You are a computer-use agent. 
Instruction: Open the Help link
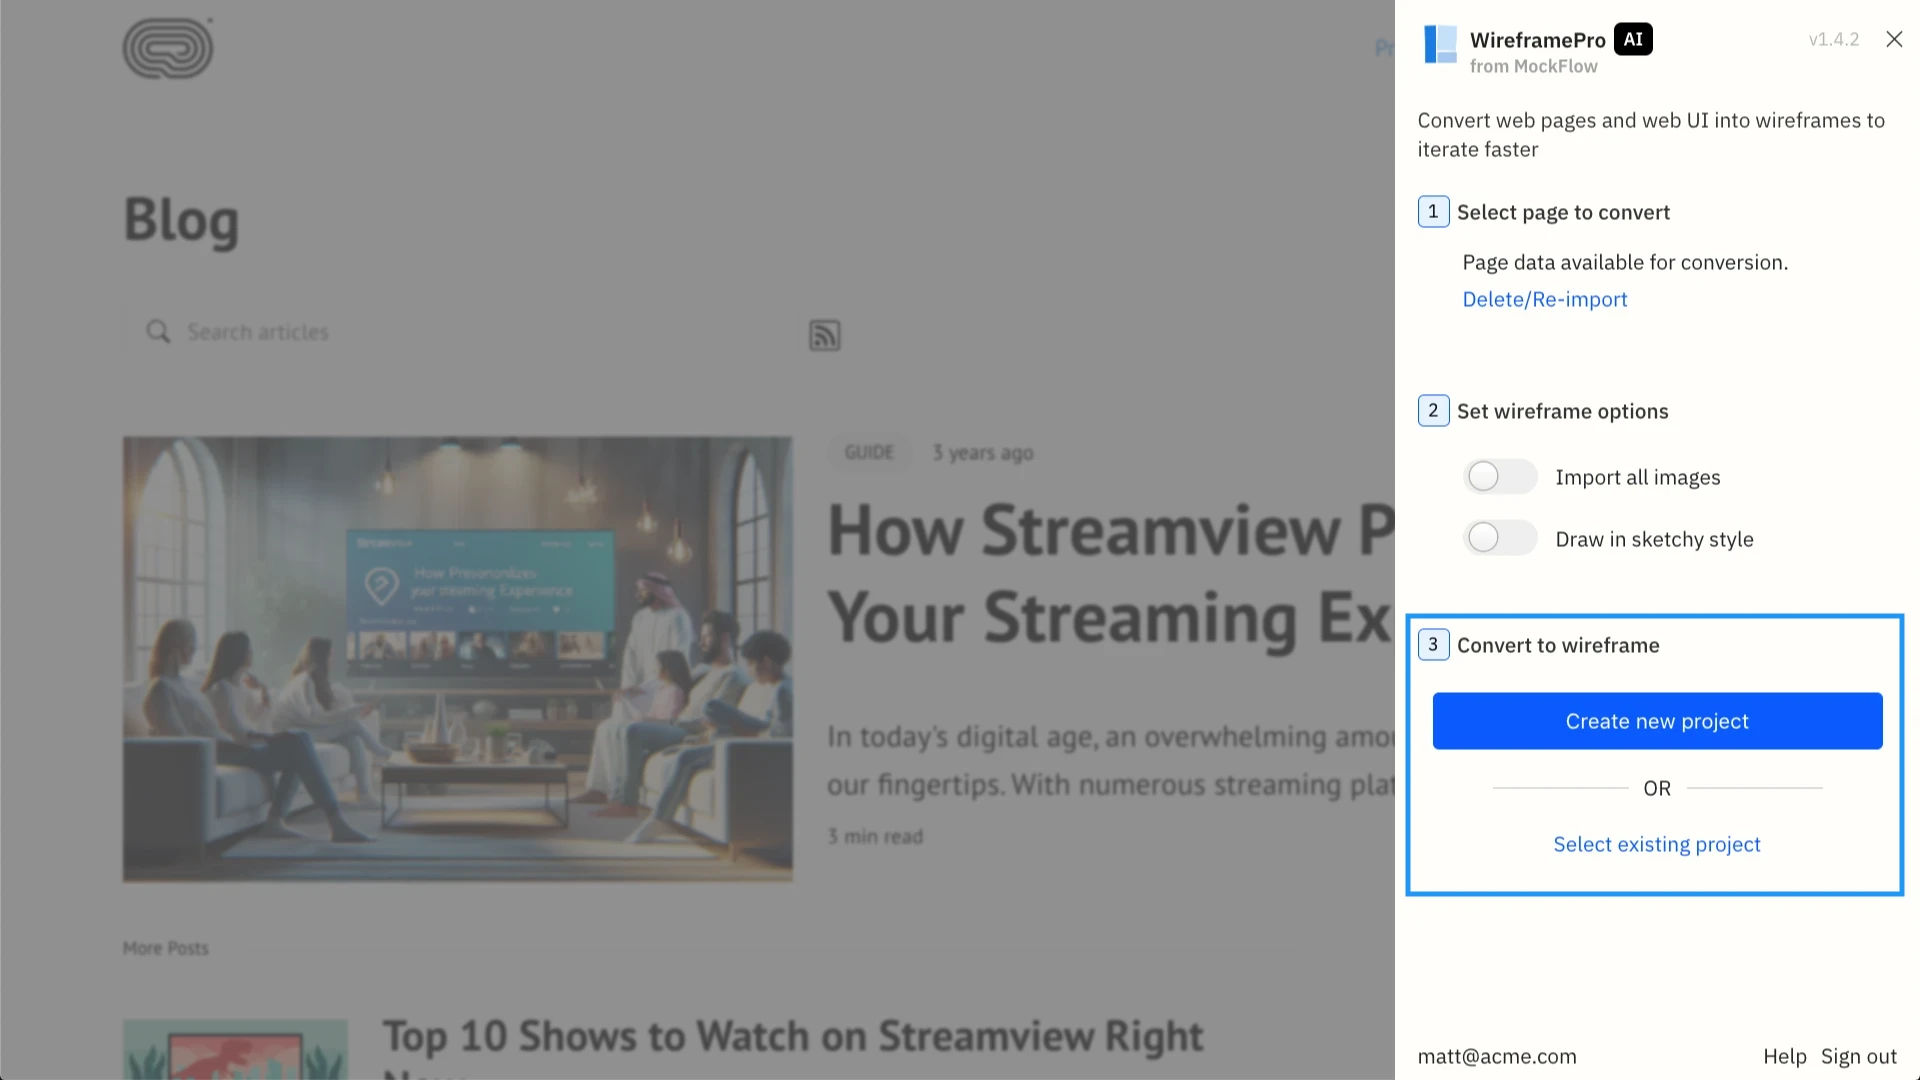1785,1056
